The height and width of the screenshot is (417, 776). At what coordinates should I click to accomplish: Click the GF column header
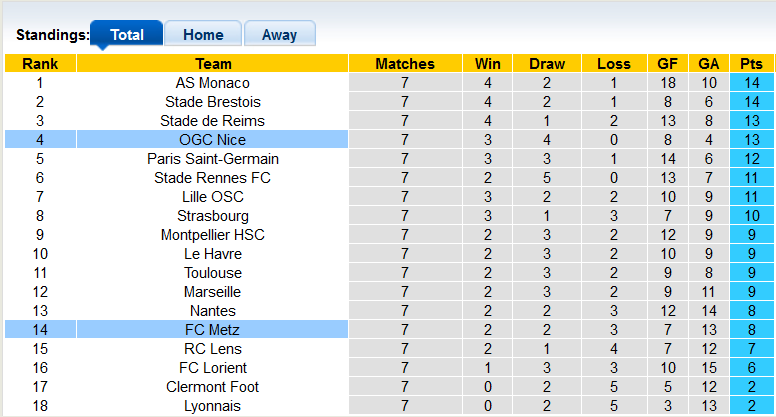(x=668, y=64)
